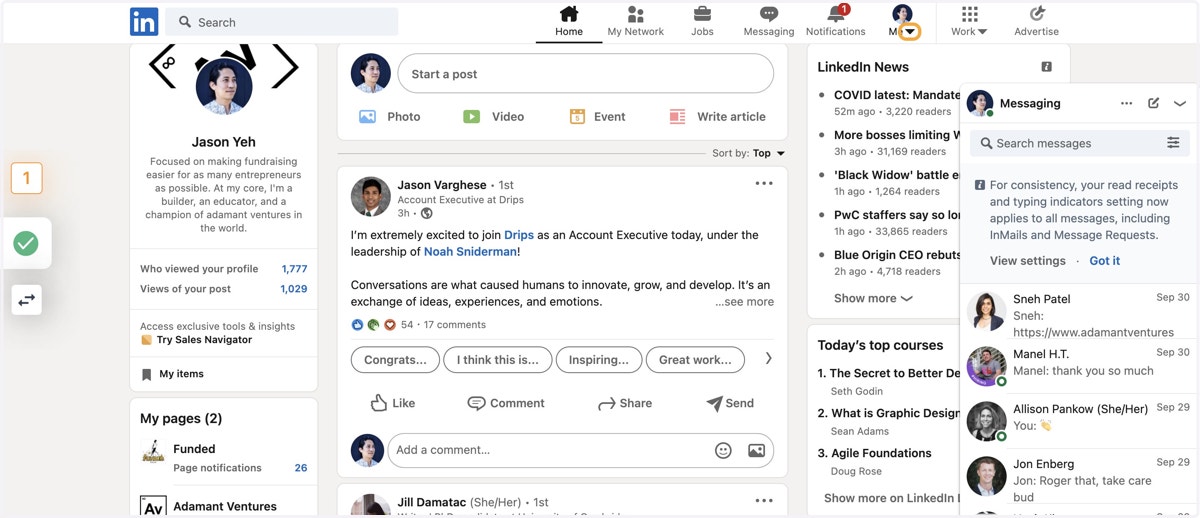Open Messaging in the top navigation

769,21
